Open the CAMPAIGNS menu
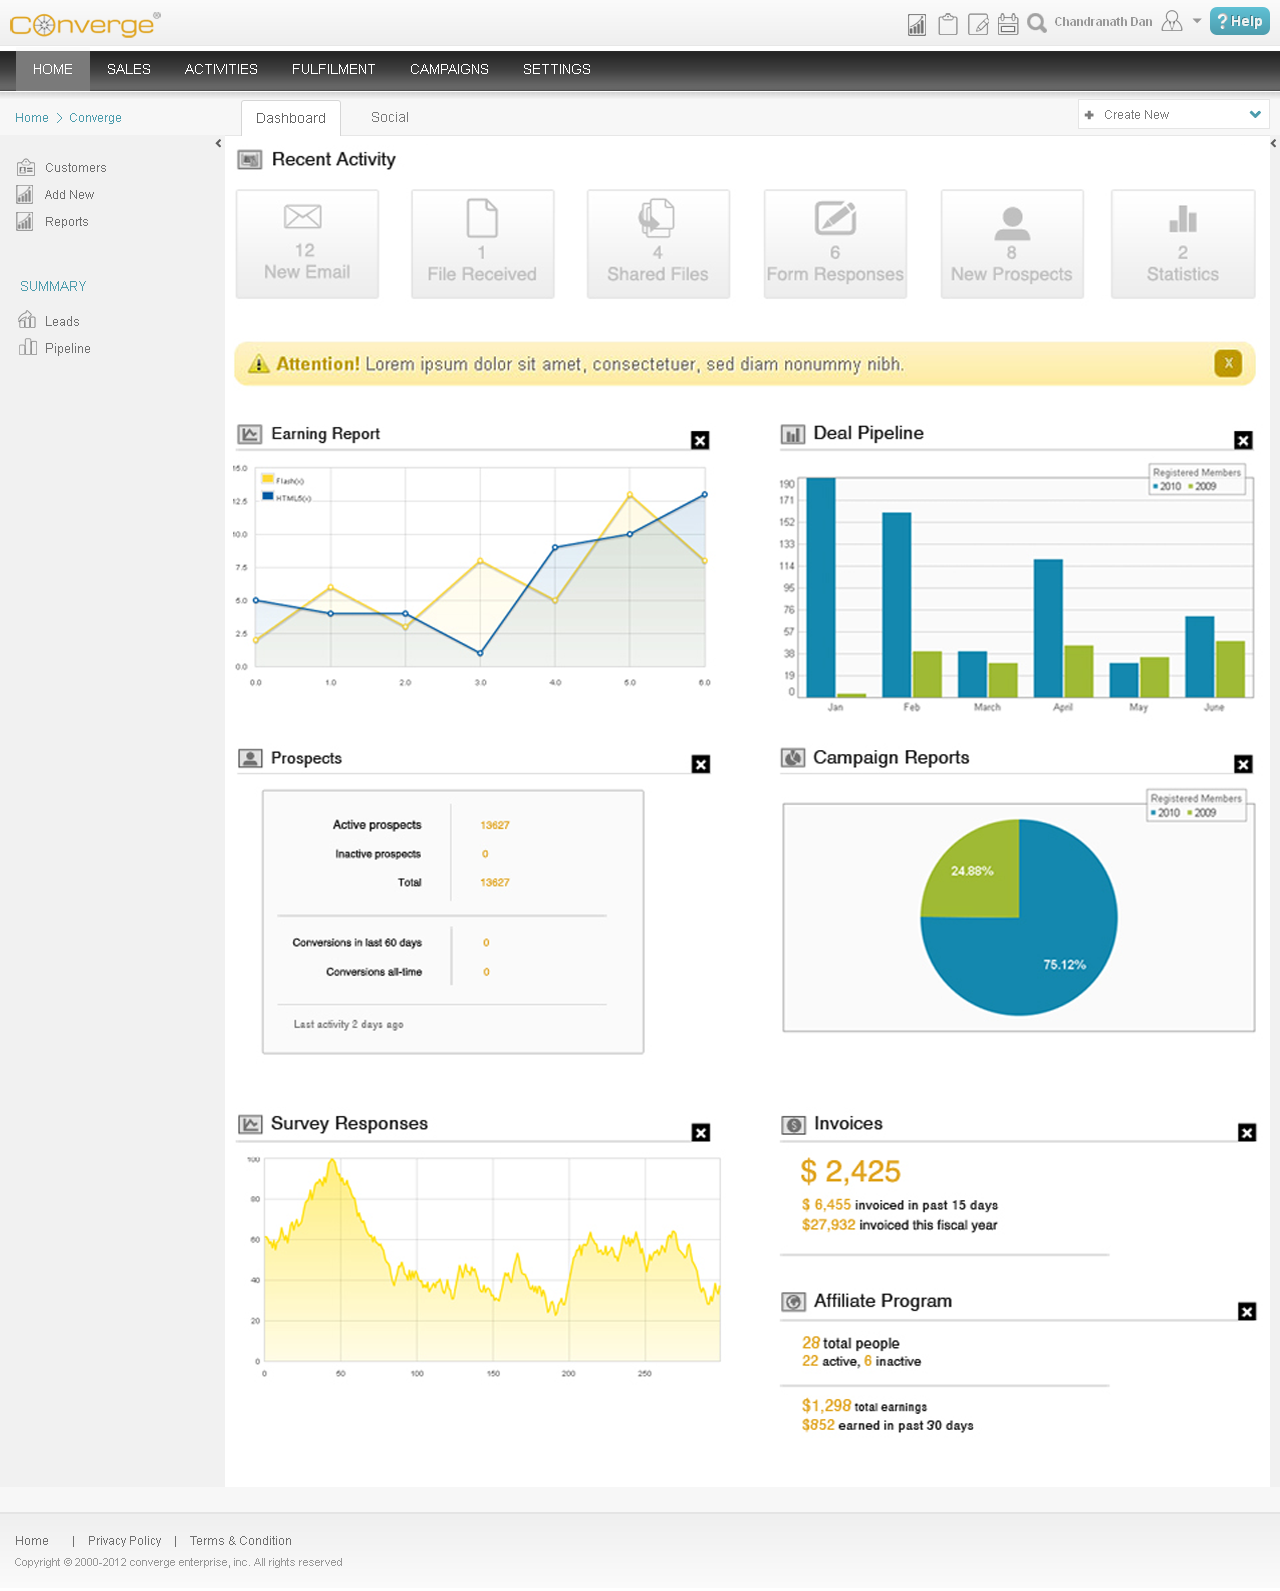Image resolution: width=1280 pixels, height=1591 pixels. (449, 69)
